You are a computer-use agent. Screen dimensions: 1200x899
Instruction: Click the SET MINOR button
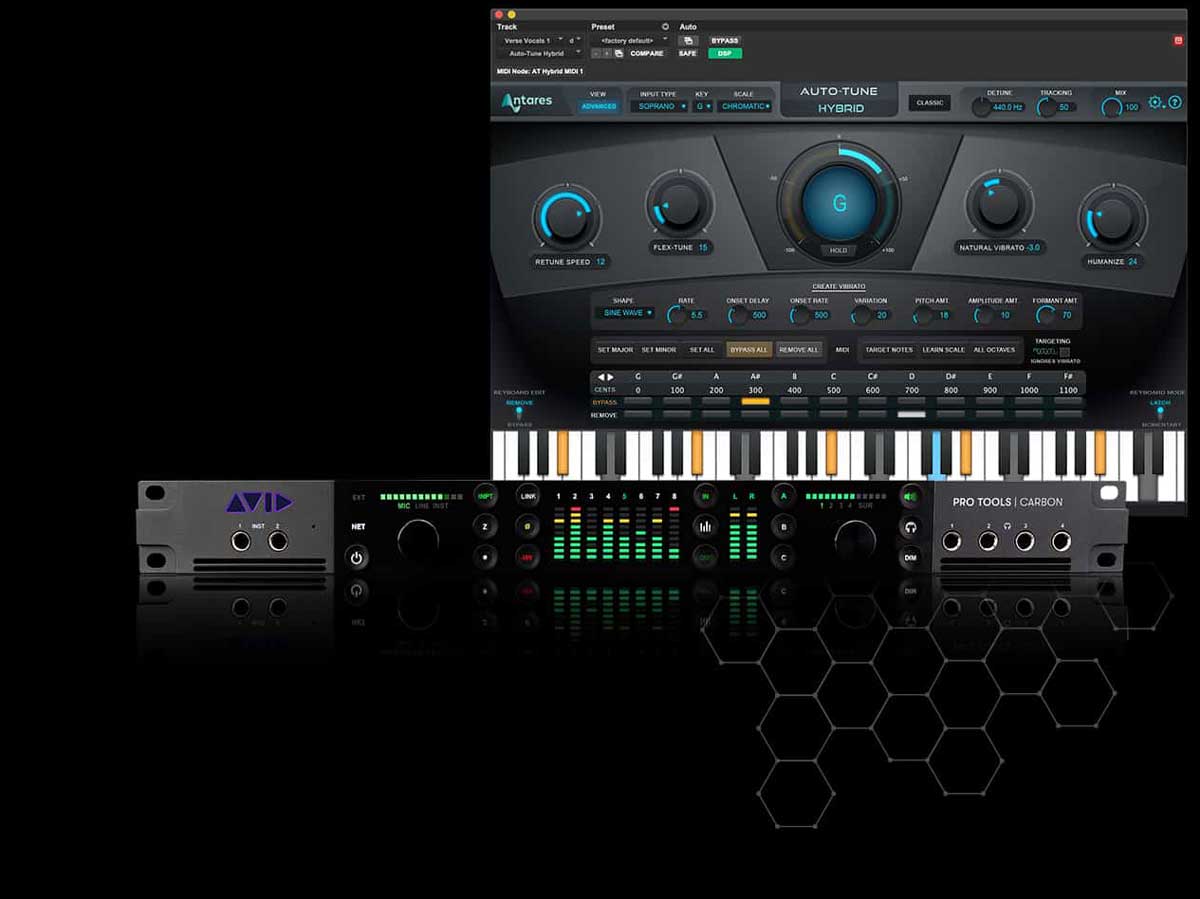point(659,350)
